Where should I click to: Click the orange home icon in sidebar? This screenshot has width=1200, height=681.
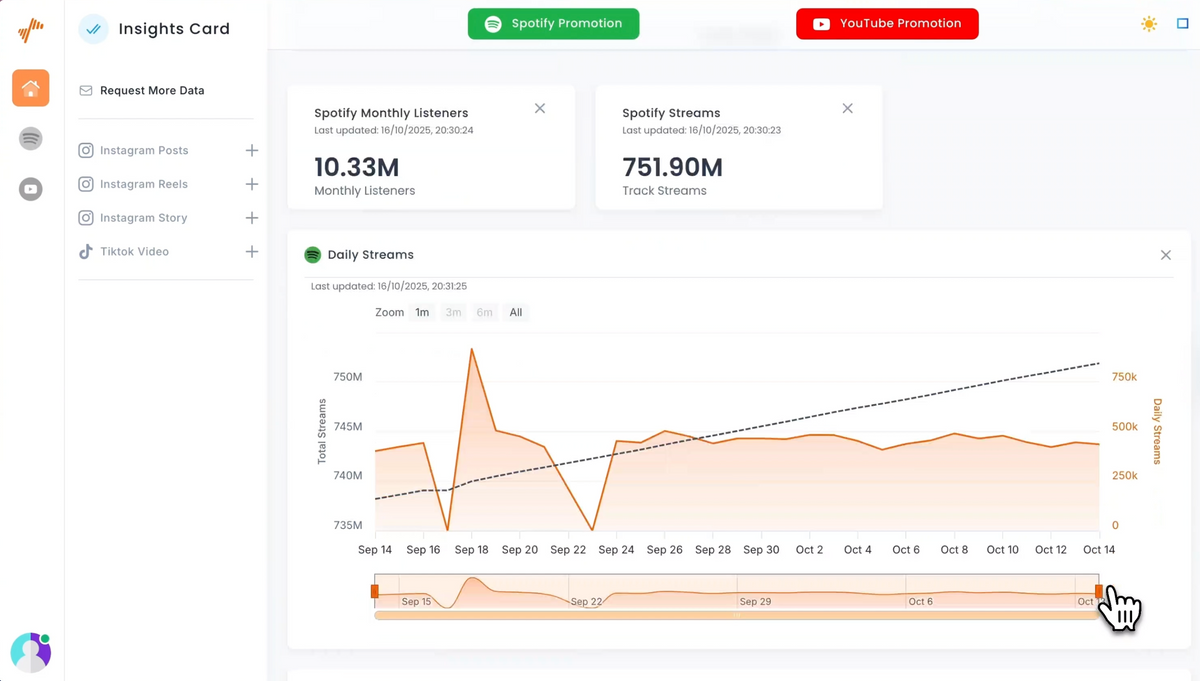[31, 88]
